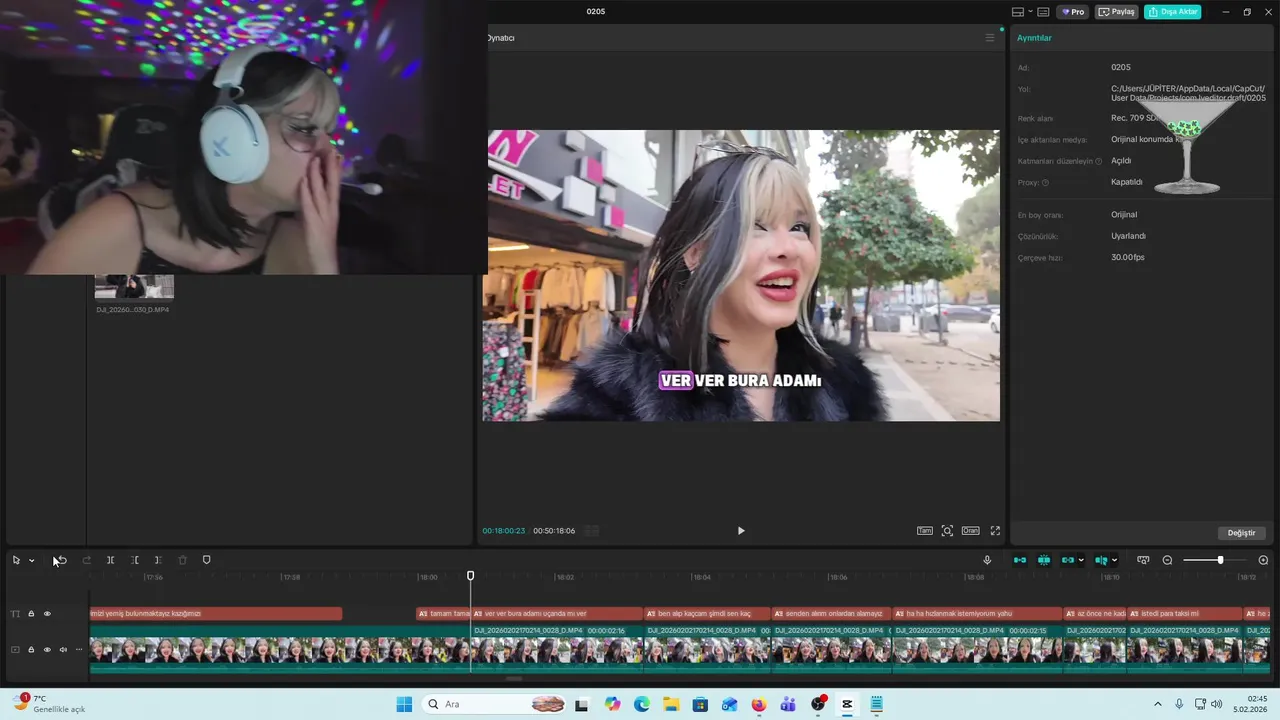Select subtitle clip 'senden alırım onlardan alamayız'

click(831, 614)
